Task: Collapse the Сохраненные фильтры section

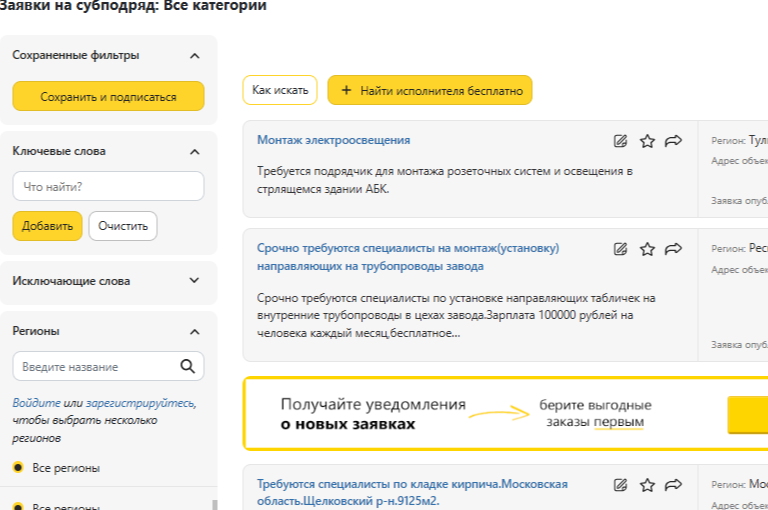Action: [x=195, y=56]
